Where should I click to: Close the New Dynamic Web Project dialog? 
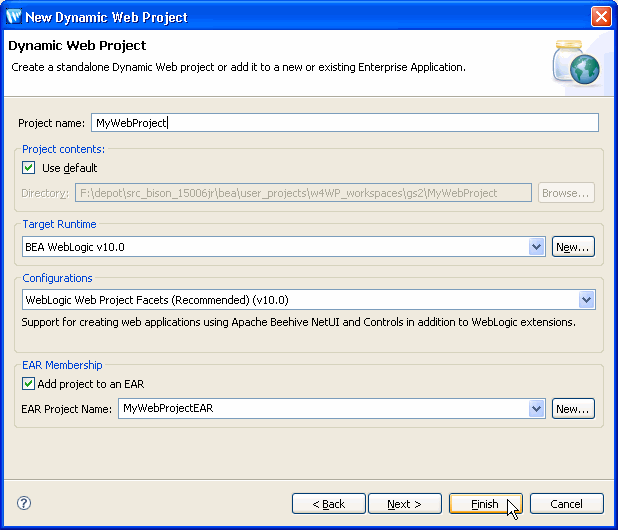point(601,17)
